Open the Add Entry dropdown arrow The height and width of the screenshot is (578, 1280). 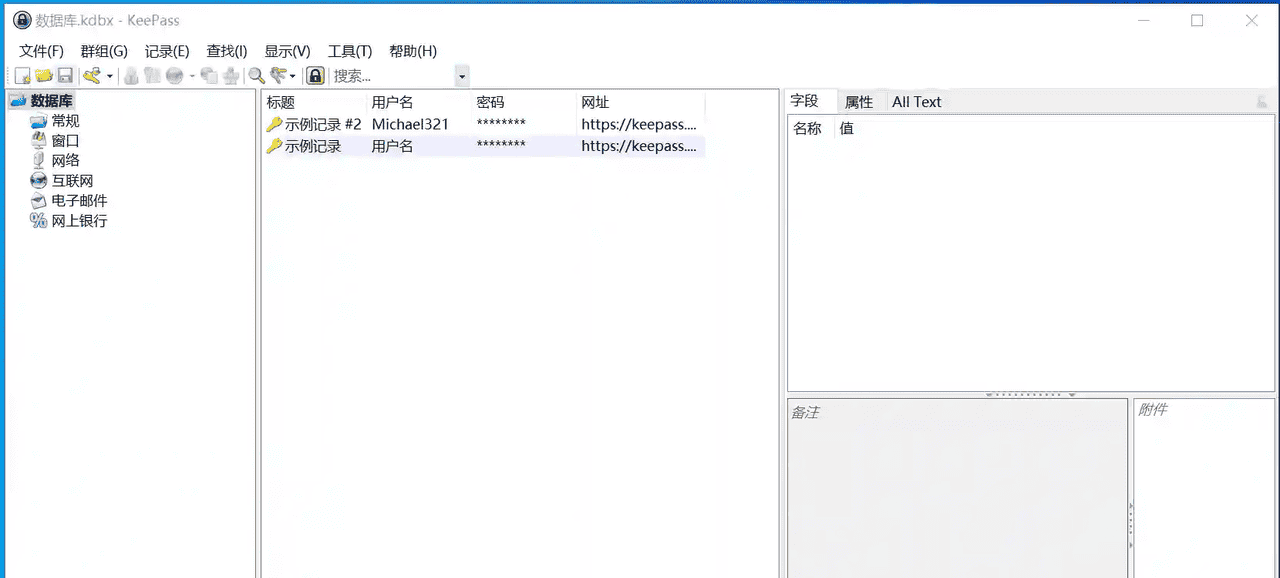292,75
